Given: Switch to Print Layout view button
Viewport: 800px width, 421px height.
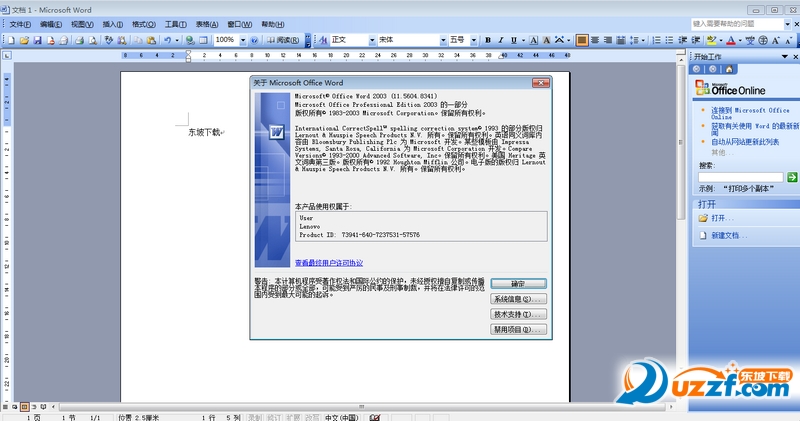Looking at the screenshot, I should pyautogui.click(x=24, y=407).
